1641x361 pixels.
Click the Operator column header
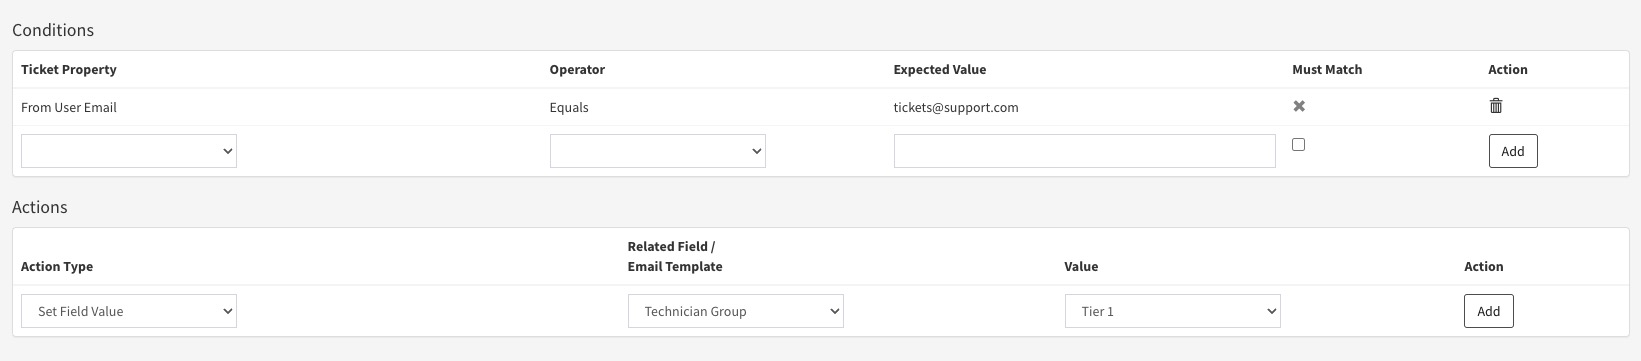pos(577,69)
